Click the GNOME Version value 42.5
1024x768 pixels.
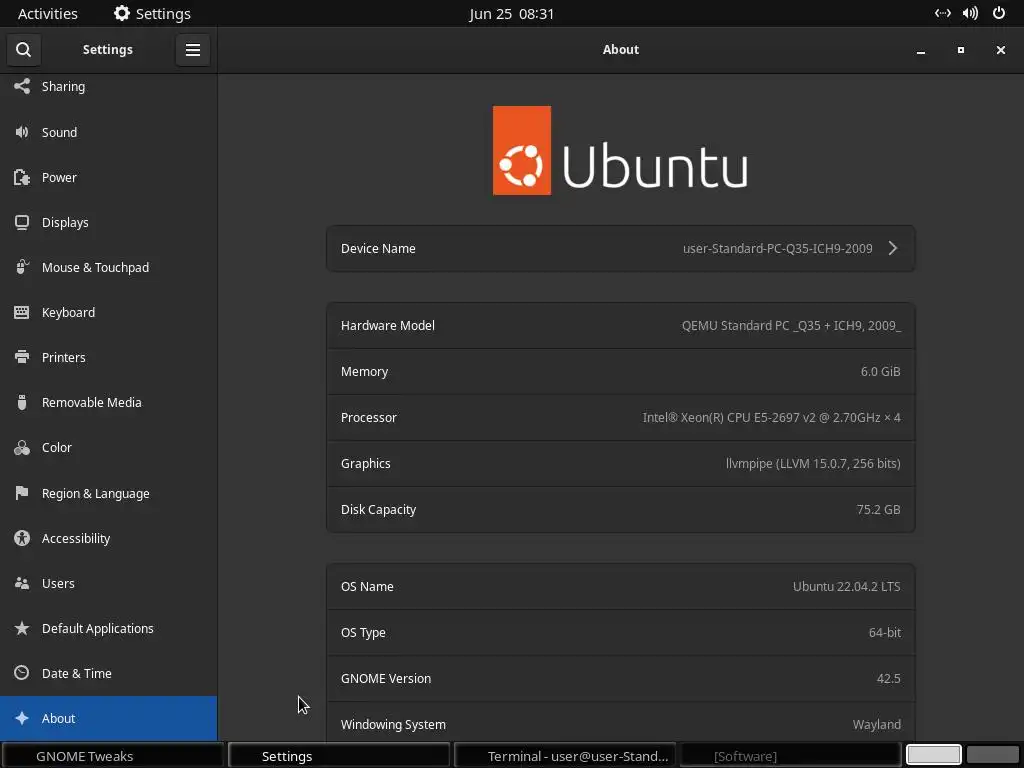[888, 678]
